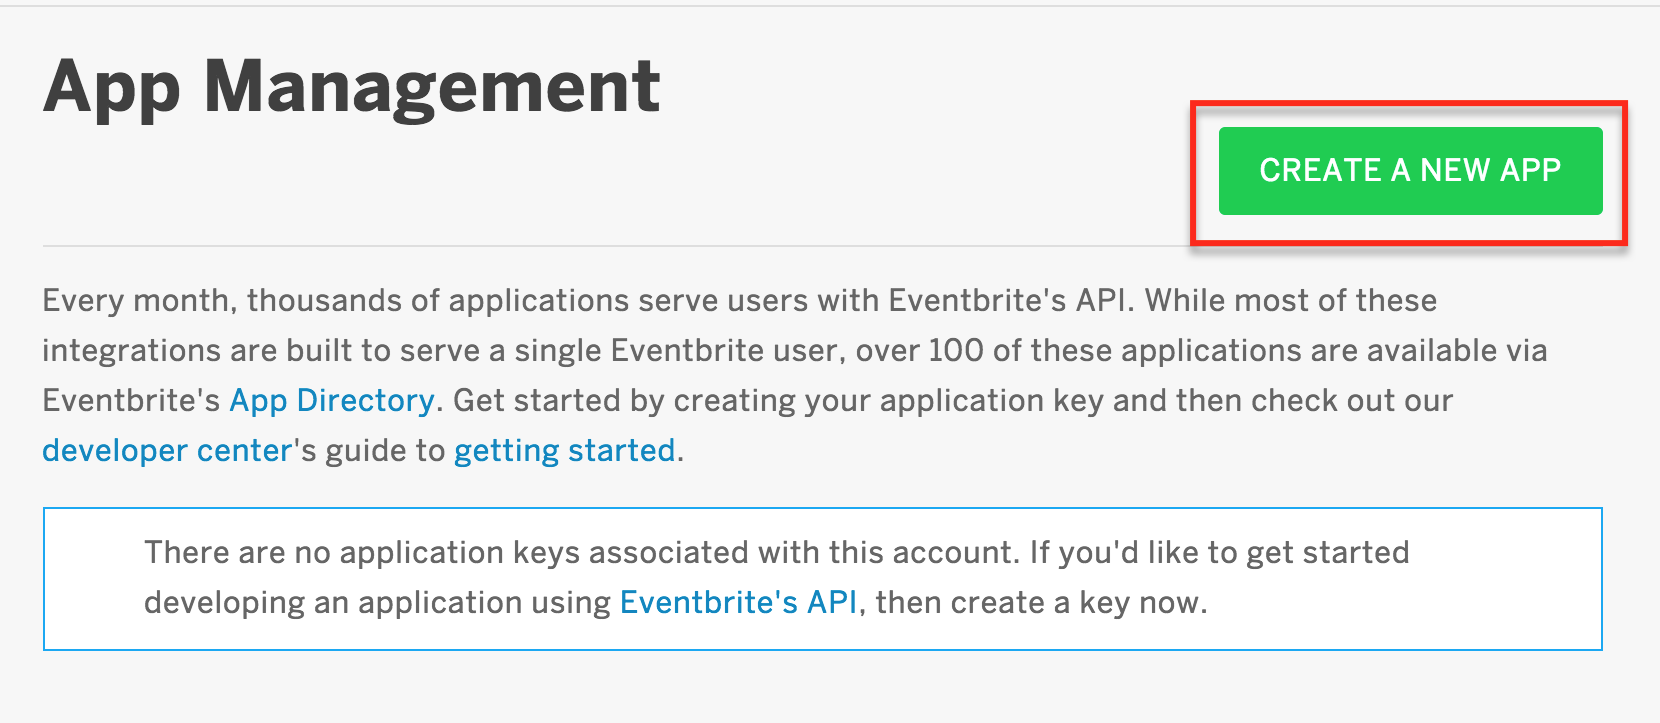Screen dimensions: 1660x723
Task: Click the word 'Management' in the title
Action: 432,88
